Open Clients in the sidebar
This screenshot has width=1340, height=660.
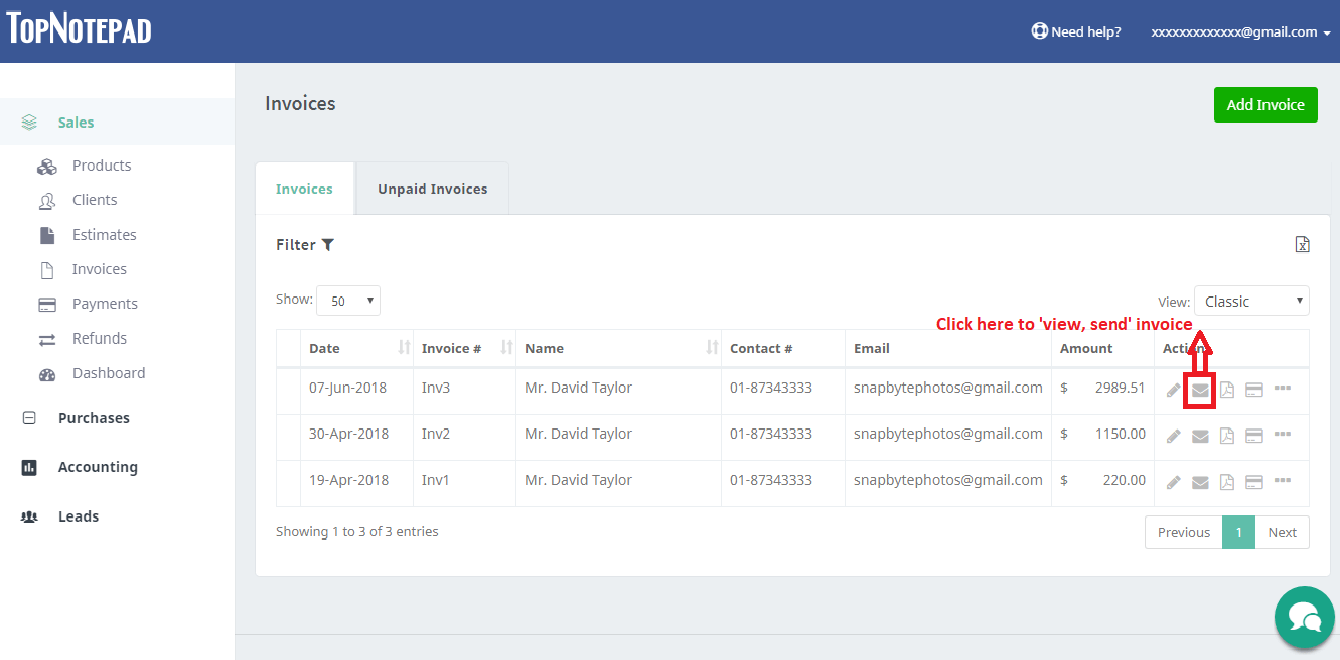[94, 200]
